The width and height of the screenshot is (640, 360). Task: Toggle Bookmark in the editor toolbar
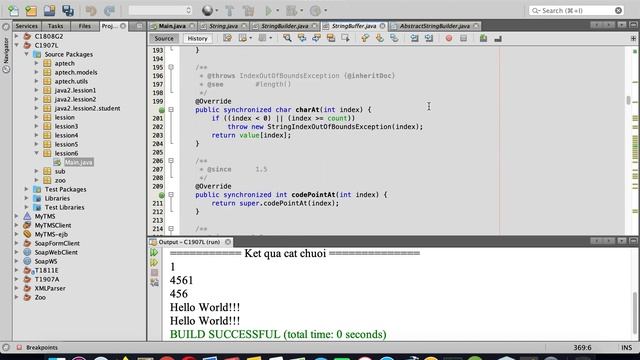point(394,38)
